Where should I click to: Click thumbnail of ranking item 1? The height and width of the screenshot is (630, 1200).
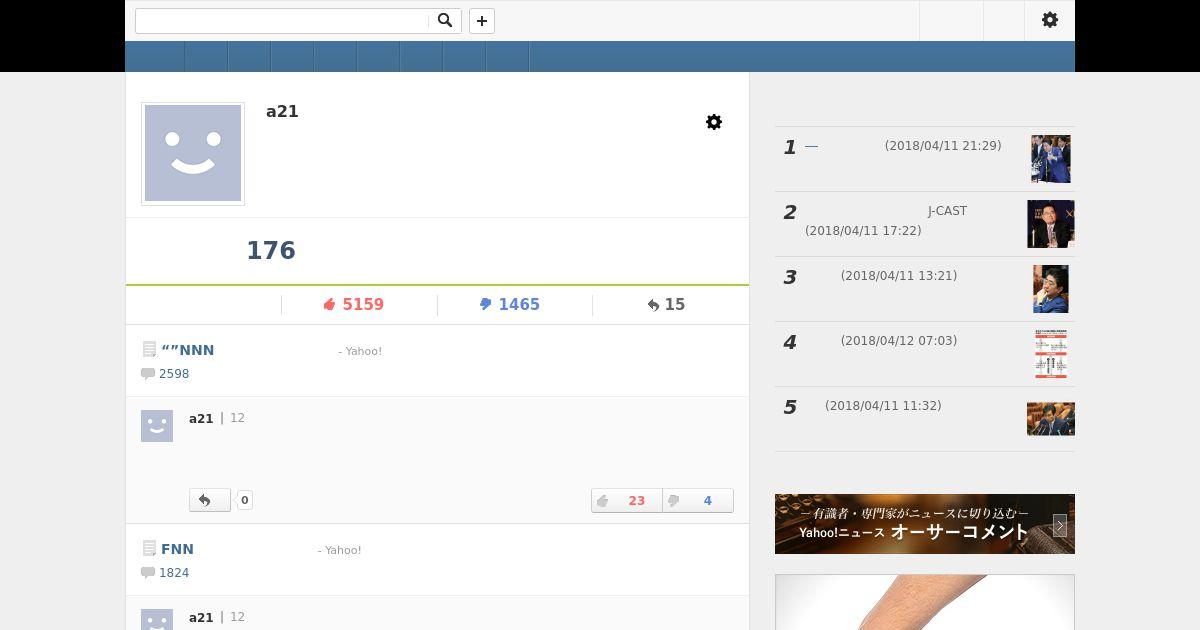pyautogui.click(x=1051, y=159)
